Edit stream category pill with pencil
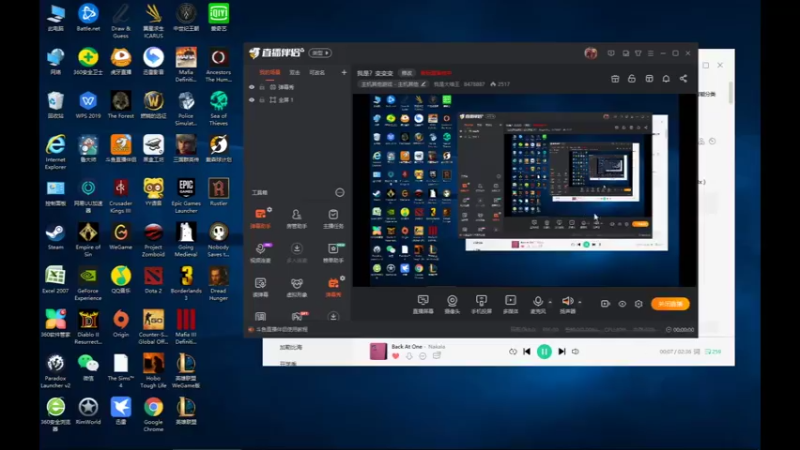The height and width of the screenshot is (450, 800). coord(392,84)
